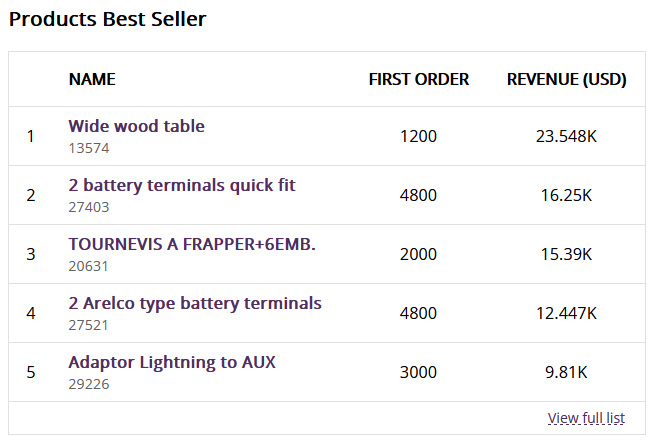Click the FIRST ORDER column header
Image resolution: width=654 pixels, height=444 pixels.
(419, 79)
